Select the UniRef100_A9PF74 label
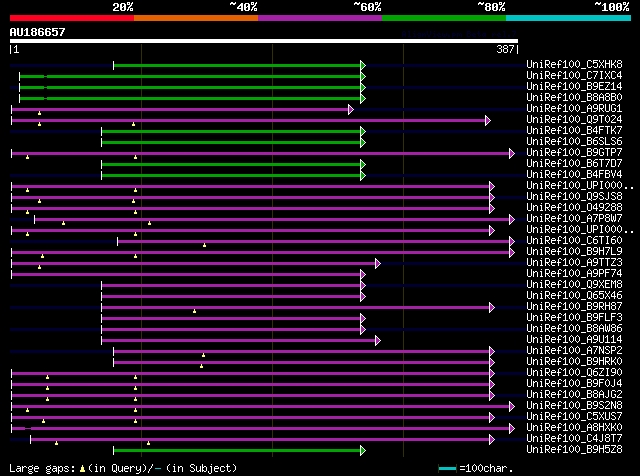The width and height of the screenshot is (640, 476). click(x=574, y=274)
